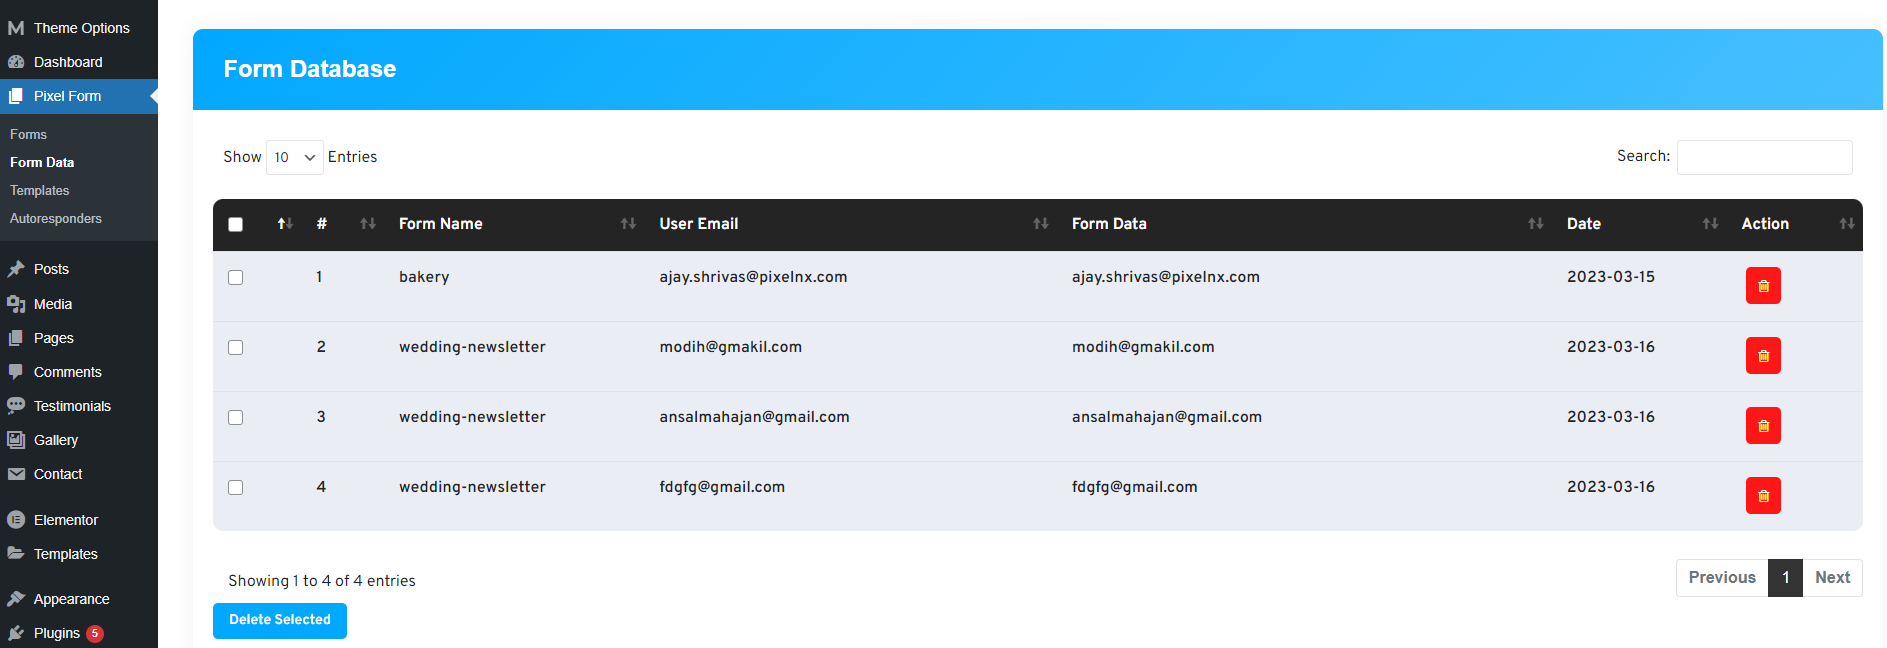Go to Autoresponders under Pixel Form

click(x=56, y=218)
